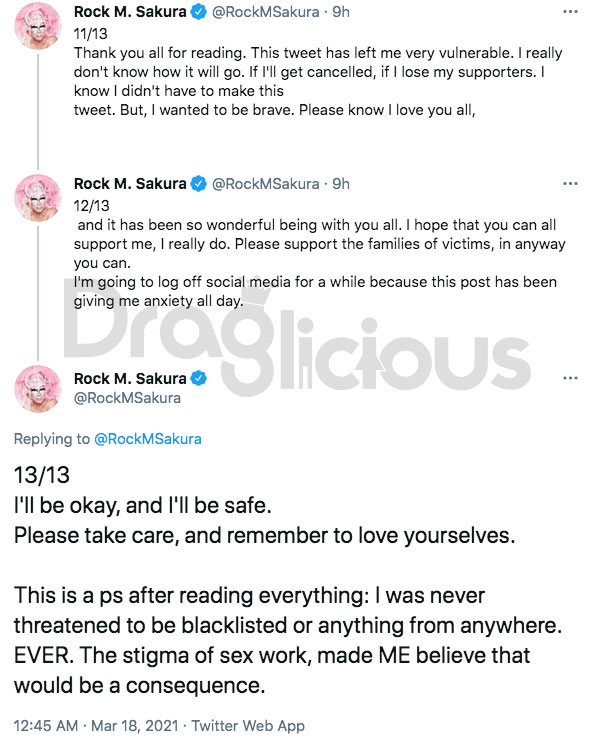Viewport: 594px width, 739px height.
Task: Open the profile avatar beside the 11/13 tweet
Action: coord(38,26)
